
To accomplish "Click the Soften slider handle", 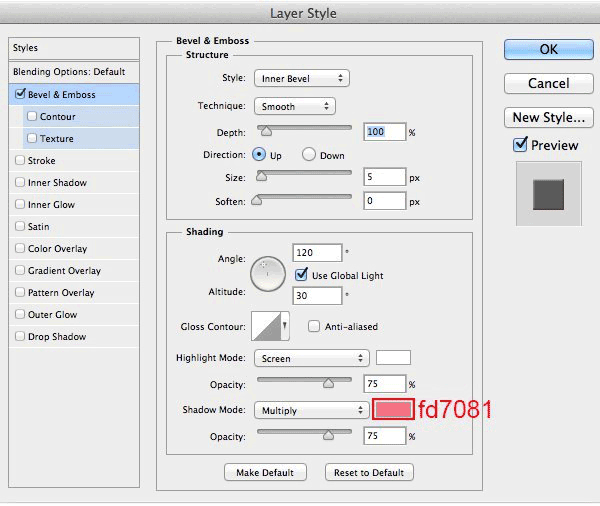I will (256, 200).
